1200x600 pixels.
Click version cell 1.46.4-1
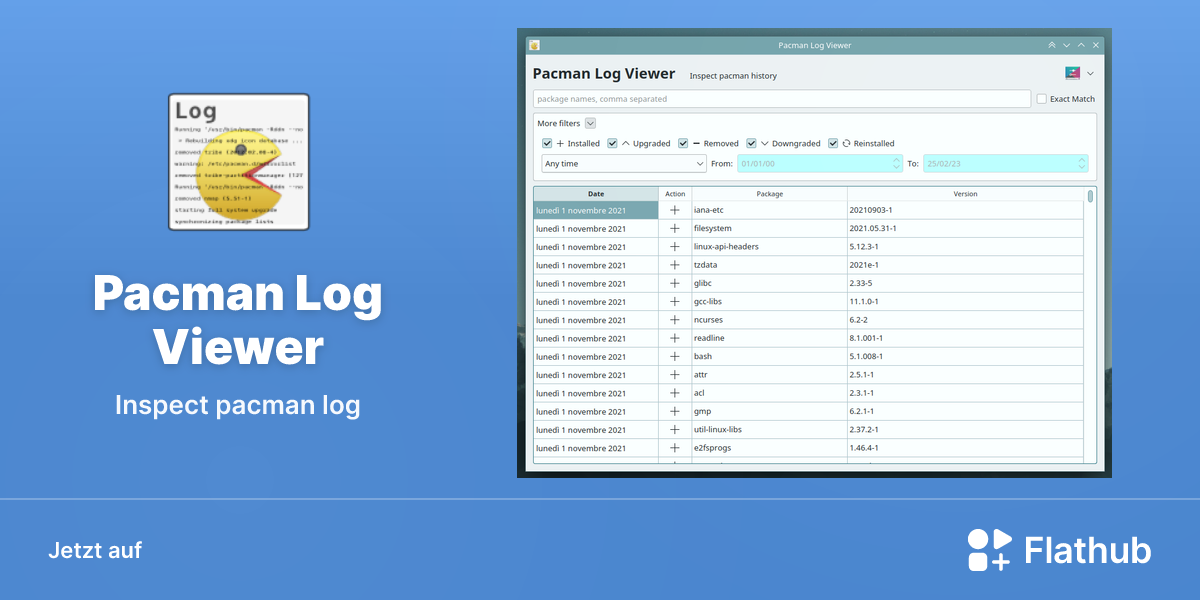pos(965,448)
